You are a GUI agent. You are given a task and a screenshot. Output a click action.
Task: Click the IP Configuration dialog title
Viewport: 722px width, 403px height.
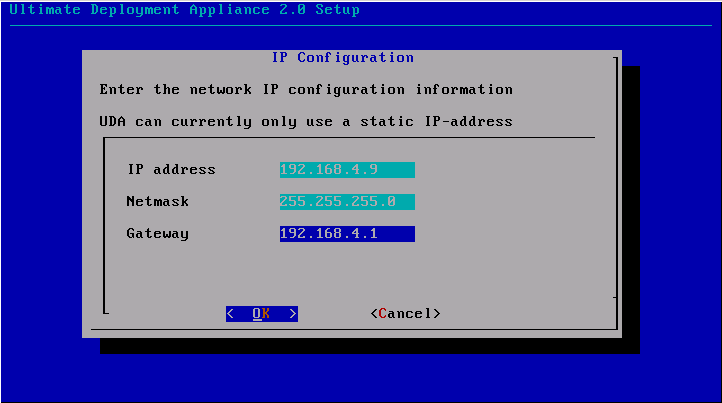point(343,58)
